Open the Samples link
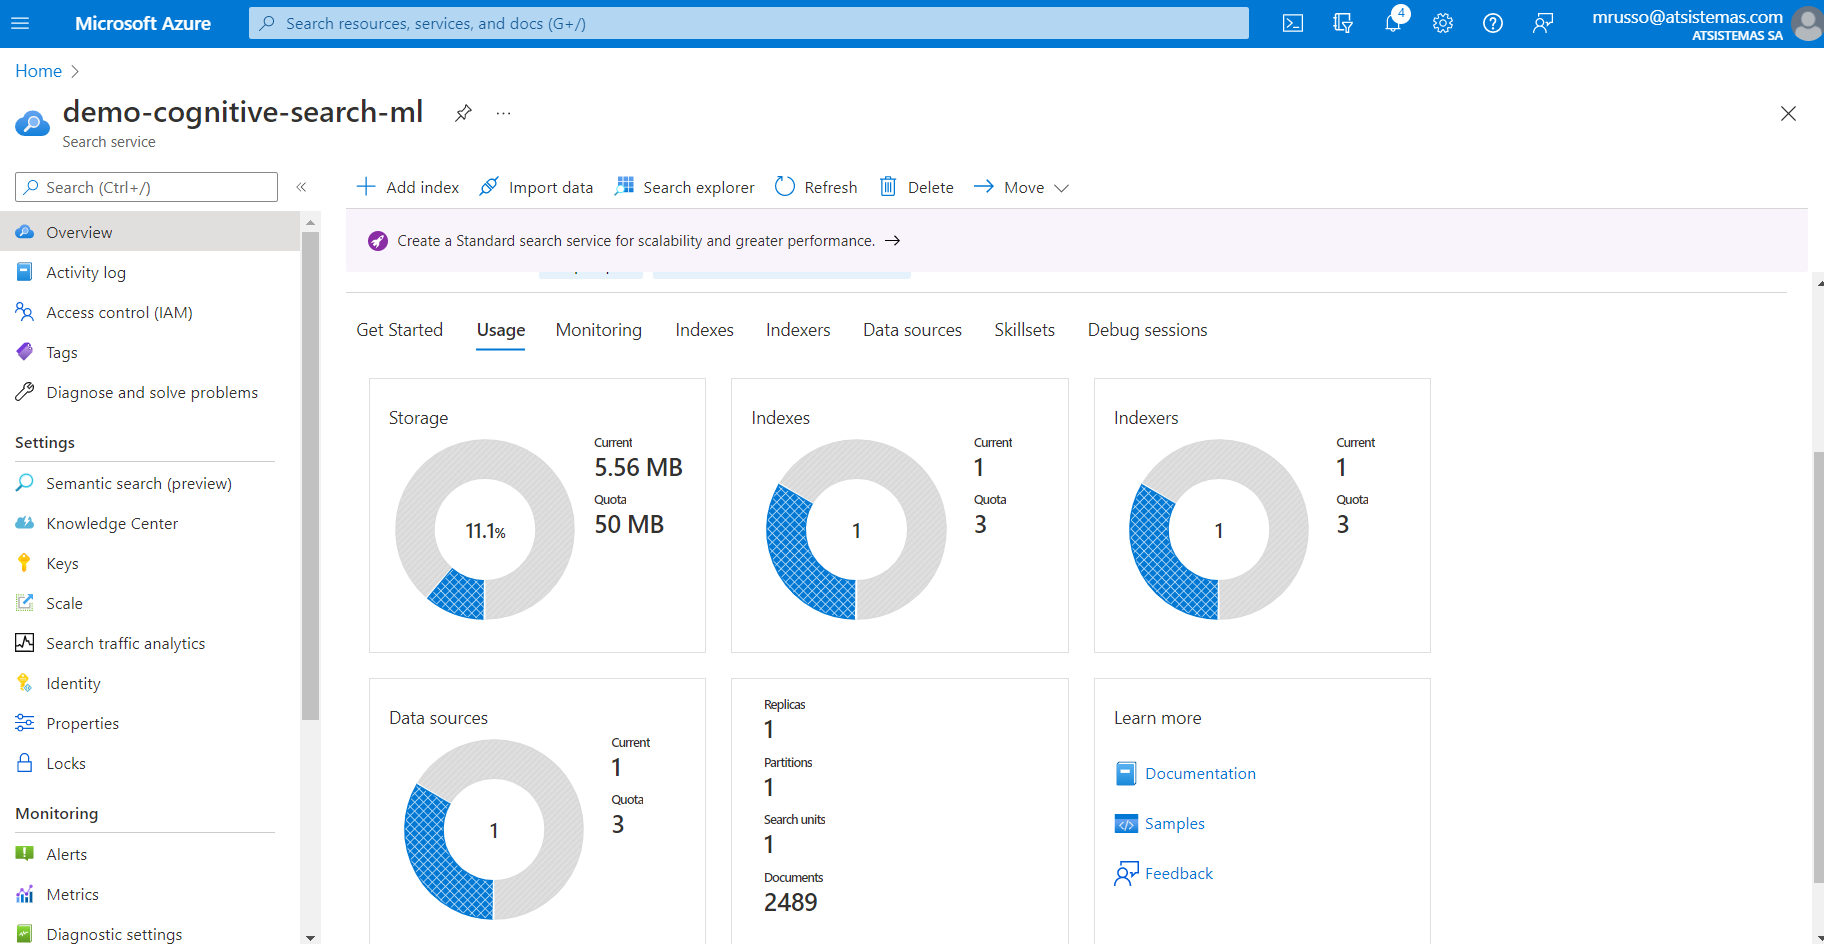Viewport: 1824px width, 944px height. click(x=1174, y=824)
